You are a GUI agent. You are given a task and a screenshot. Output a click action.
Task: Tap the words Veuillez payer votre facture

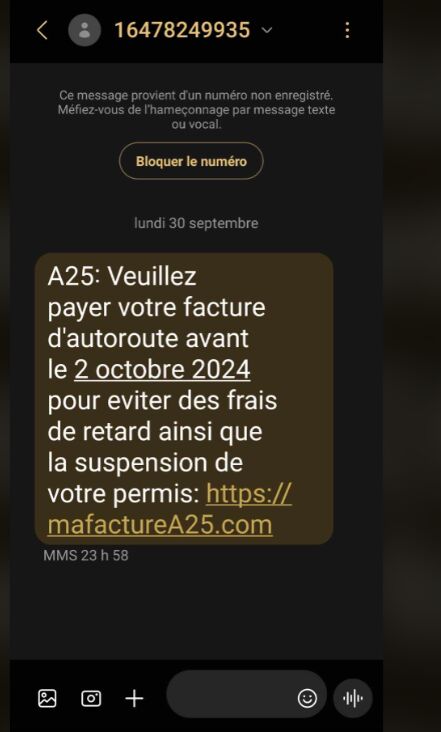156,292
